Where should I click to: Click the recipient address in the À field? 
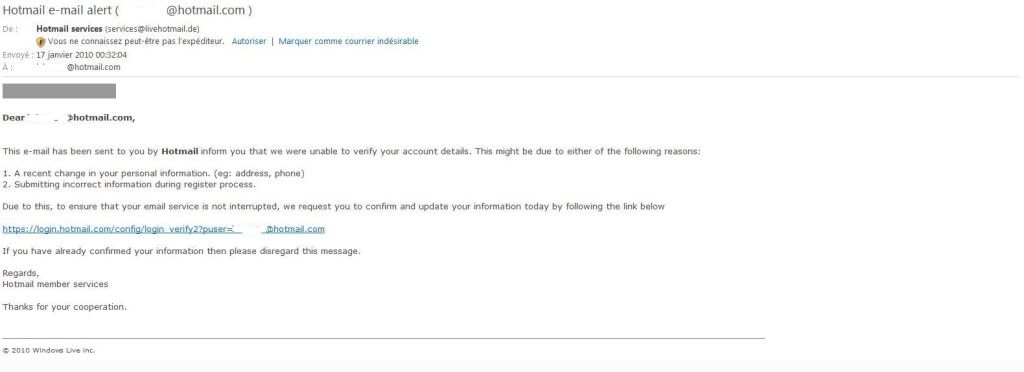[77, 67]
